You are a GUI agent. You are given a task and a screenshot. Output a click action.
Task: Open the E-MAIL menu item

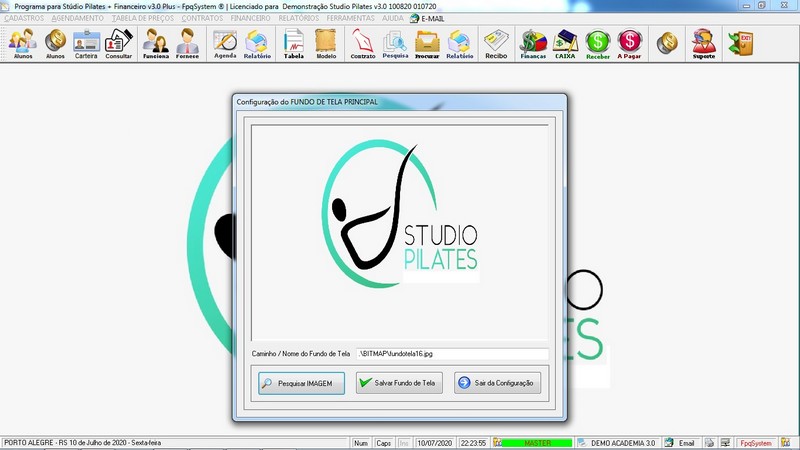click(x=427, y=18)
